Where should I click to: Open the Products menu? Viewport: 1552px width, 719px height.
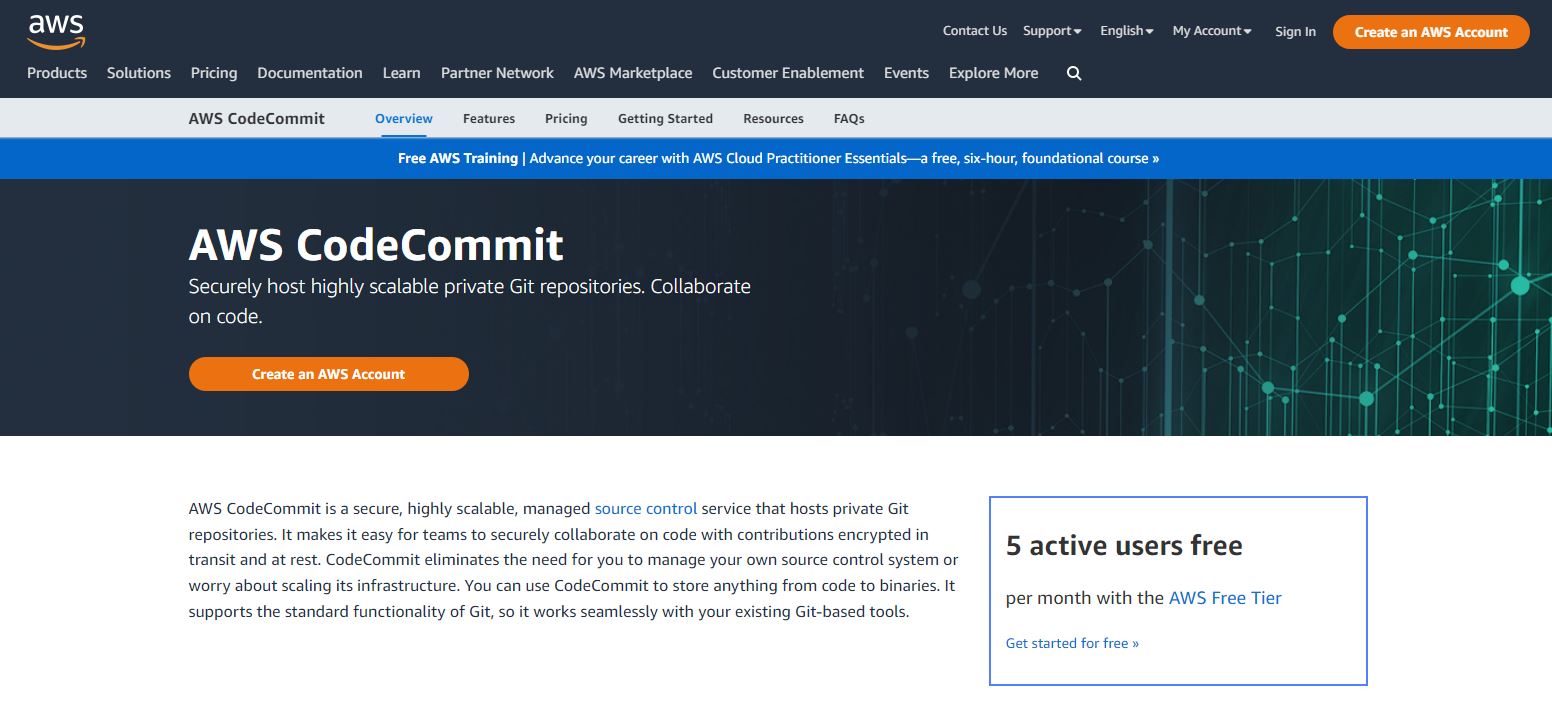click(x=57, y=73)
